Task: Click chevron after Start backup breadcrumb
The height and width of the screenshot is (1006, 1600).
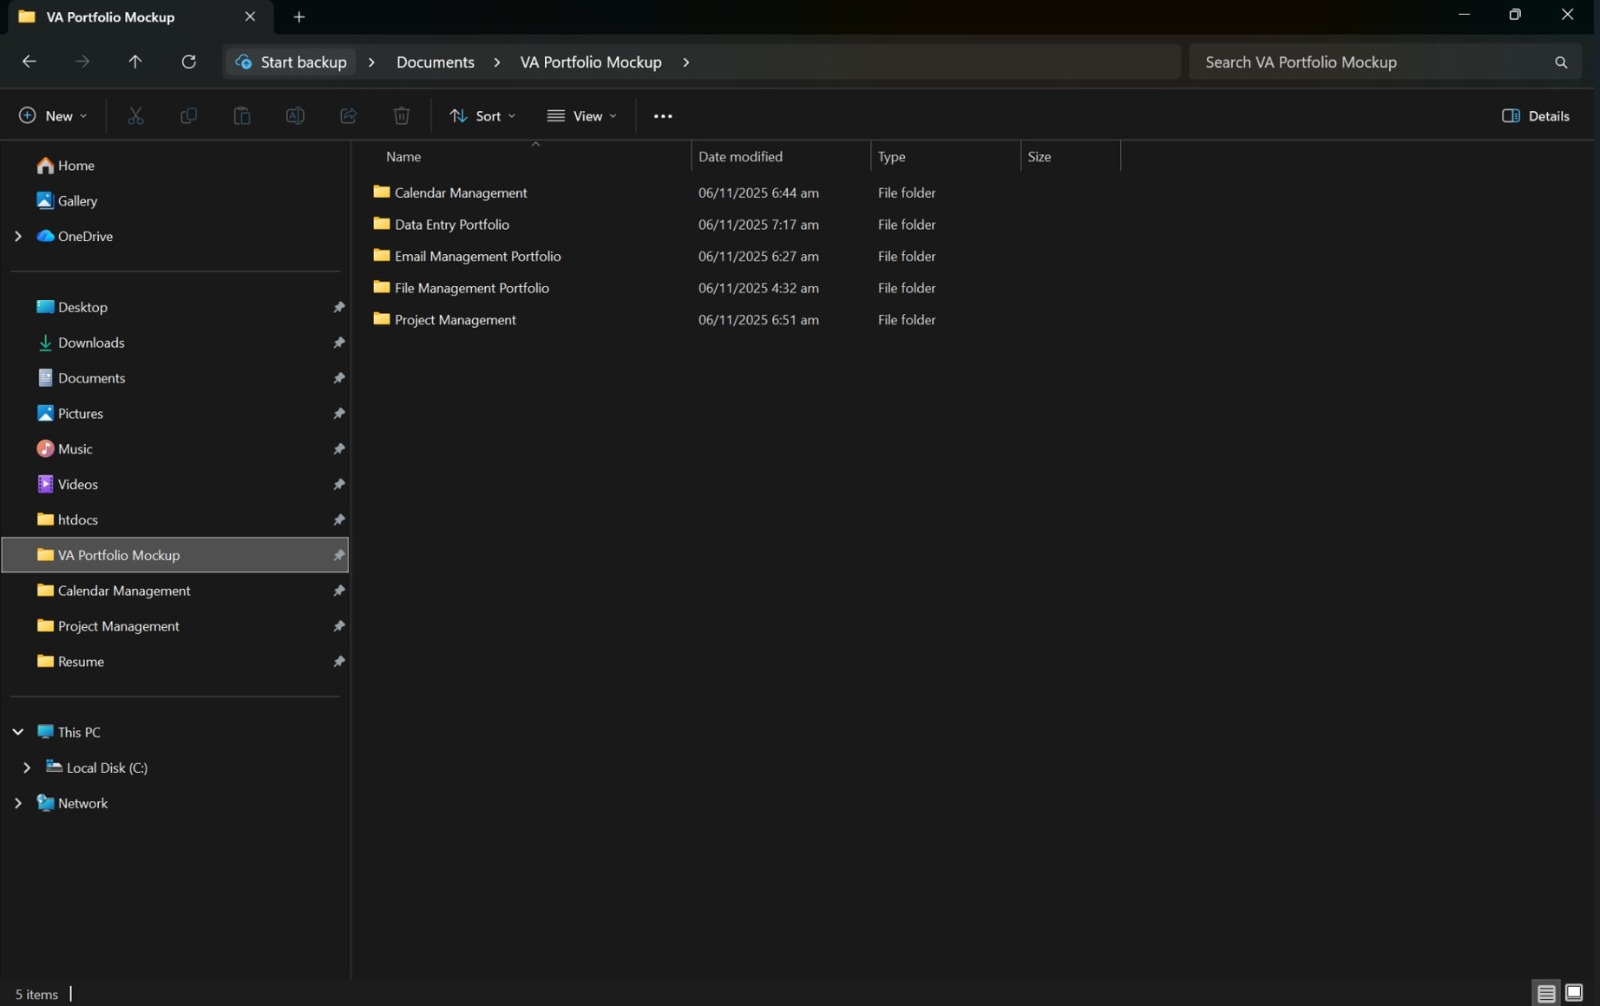Action: 372,62
